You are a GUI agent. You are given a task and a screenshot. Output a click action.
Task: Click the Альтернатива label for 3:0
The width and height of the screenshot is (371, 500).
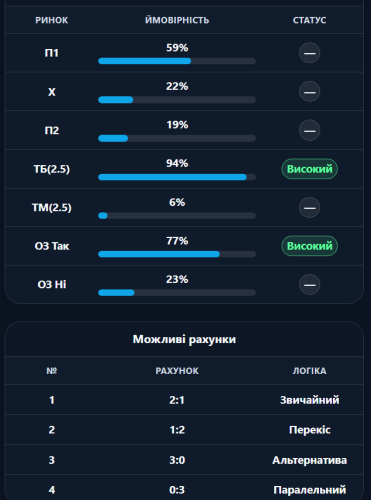point(309,460)
